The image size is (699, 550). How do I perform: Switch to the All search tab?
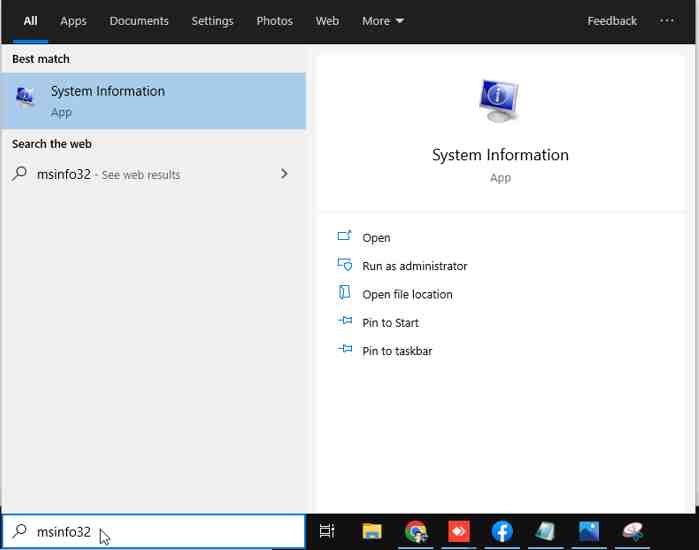[30, 21]
